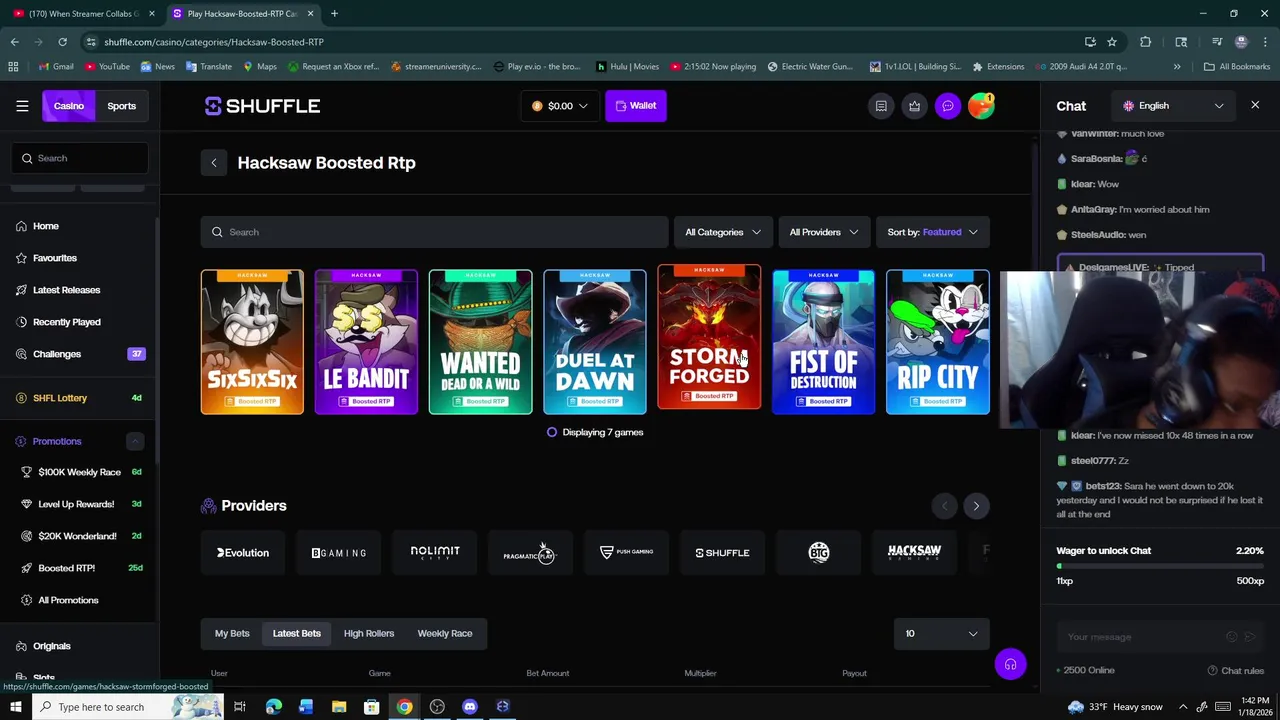The height and width of the screenshot is (720, 1280).
Task: Open BGaming provider logo
Action: point(338,553)
